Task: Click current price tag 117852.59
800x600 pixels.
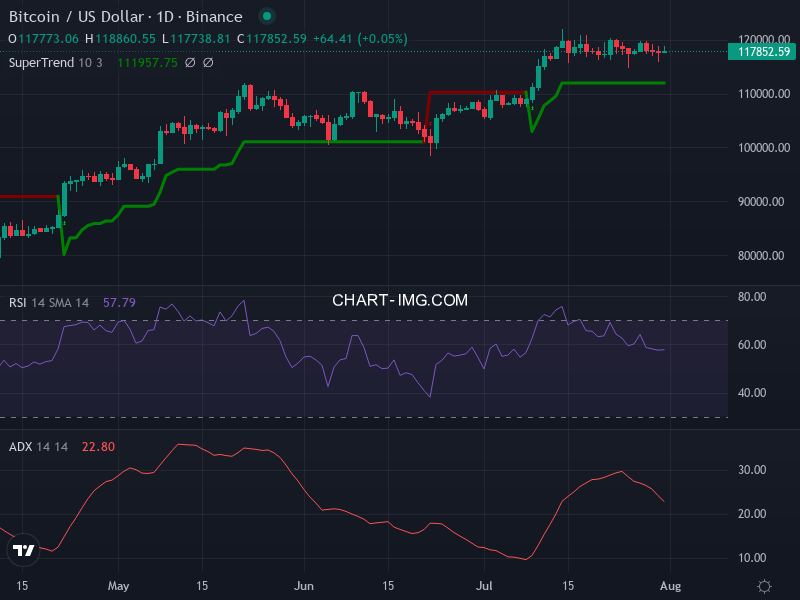Action: coord(763,52)
